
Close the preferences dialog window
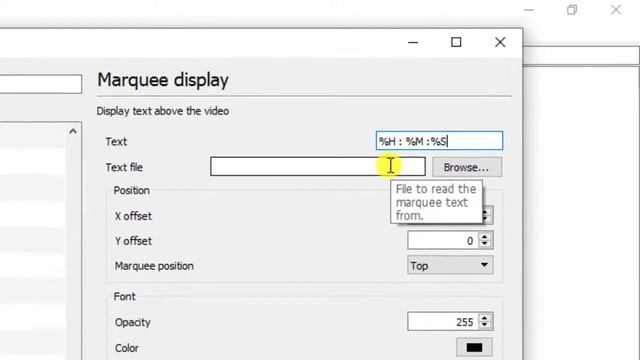click(500, 42)
